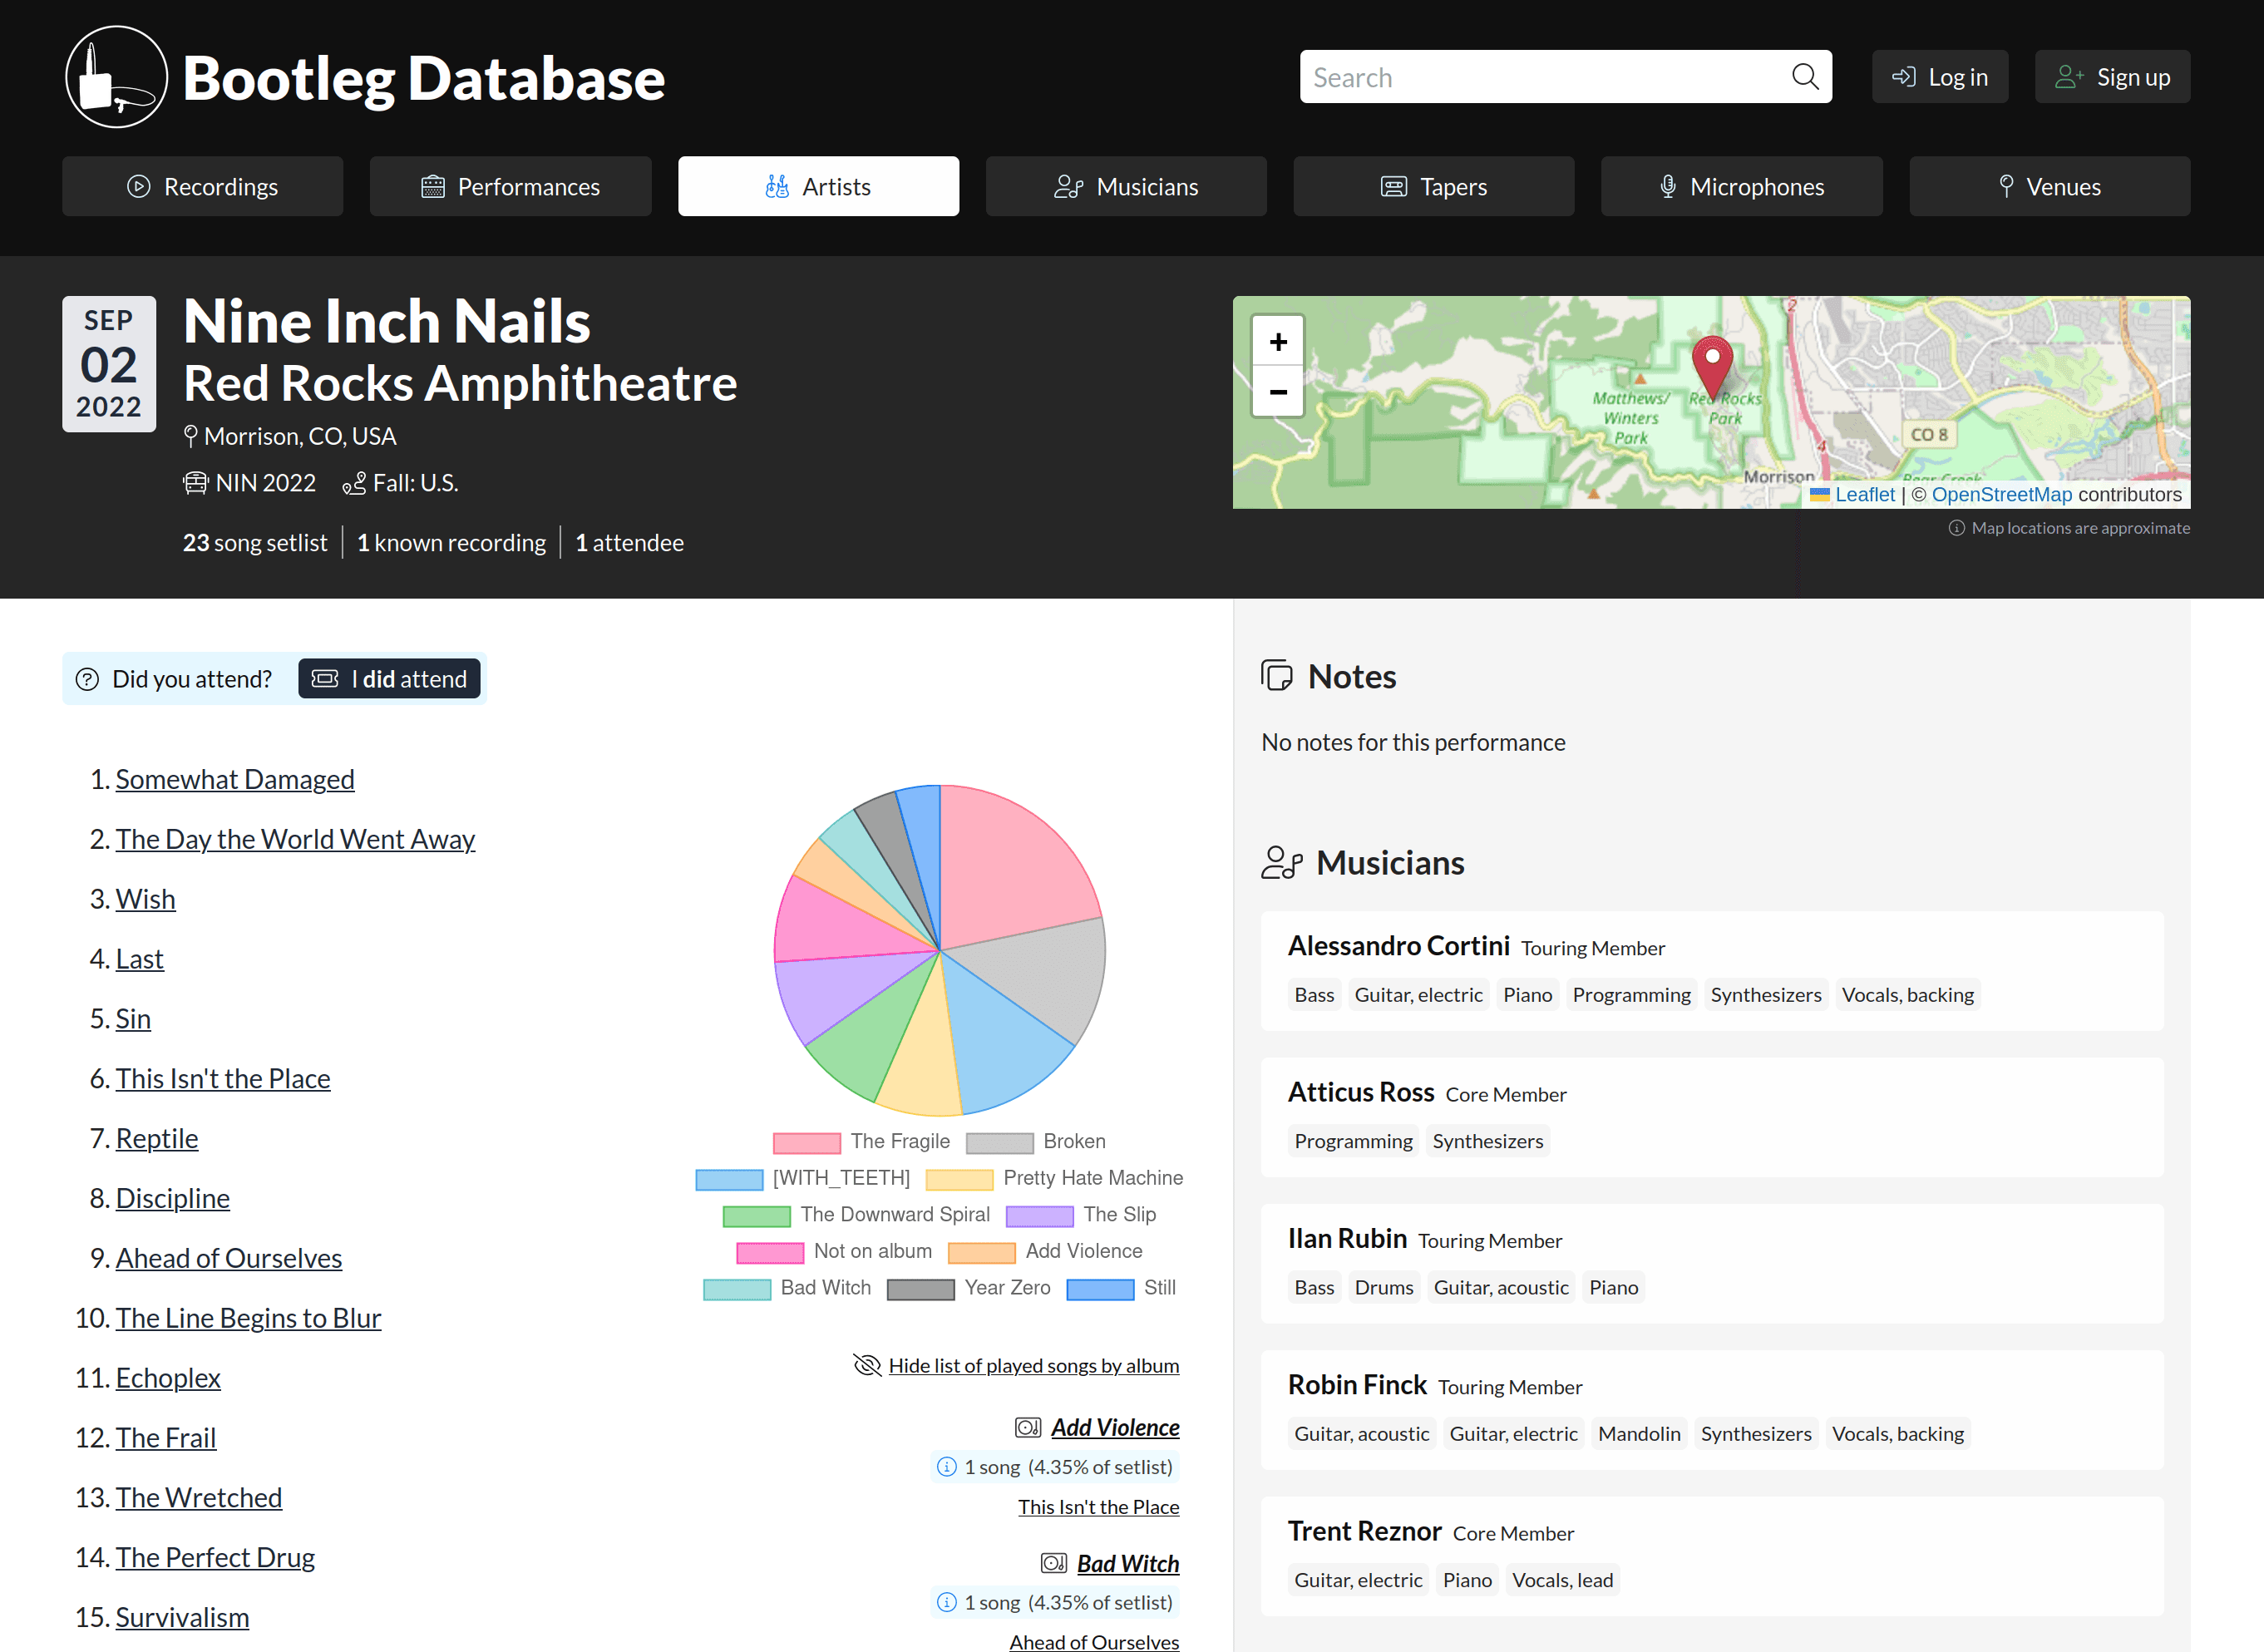Image resolution: width=2264 pixels, height=1652 pixels.
Task: Open musician Atticus Ross
Action: pos(1360,1092)
